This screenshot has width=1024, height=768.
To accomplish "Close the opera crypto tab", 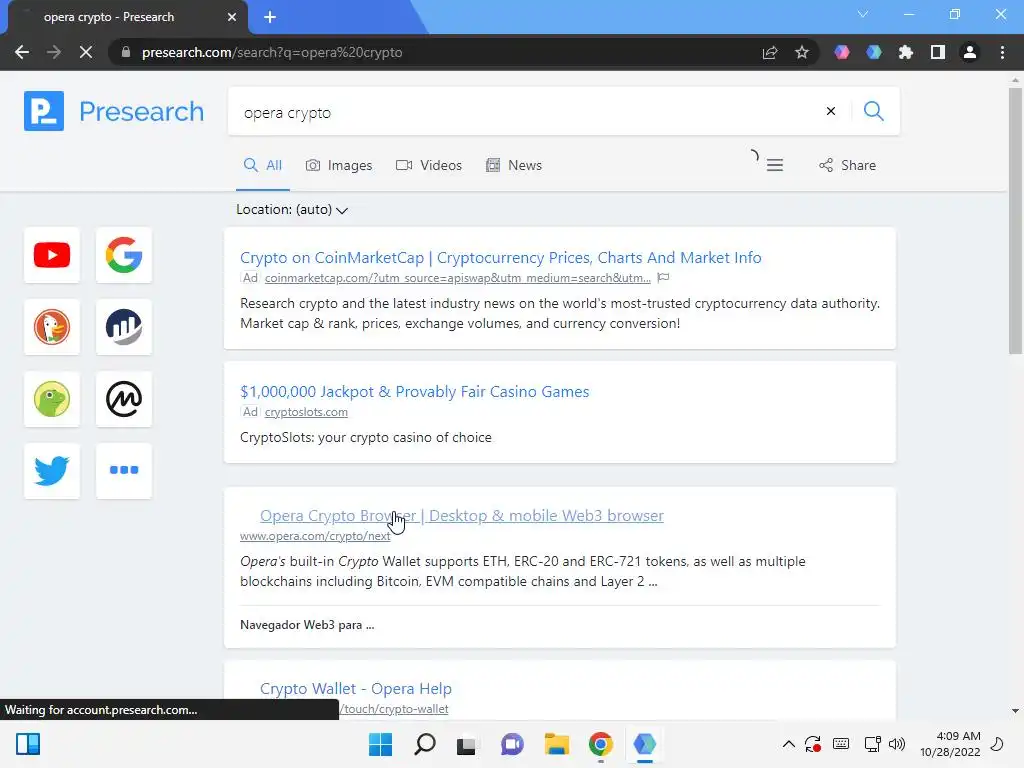I will [x=232, y=17].
